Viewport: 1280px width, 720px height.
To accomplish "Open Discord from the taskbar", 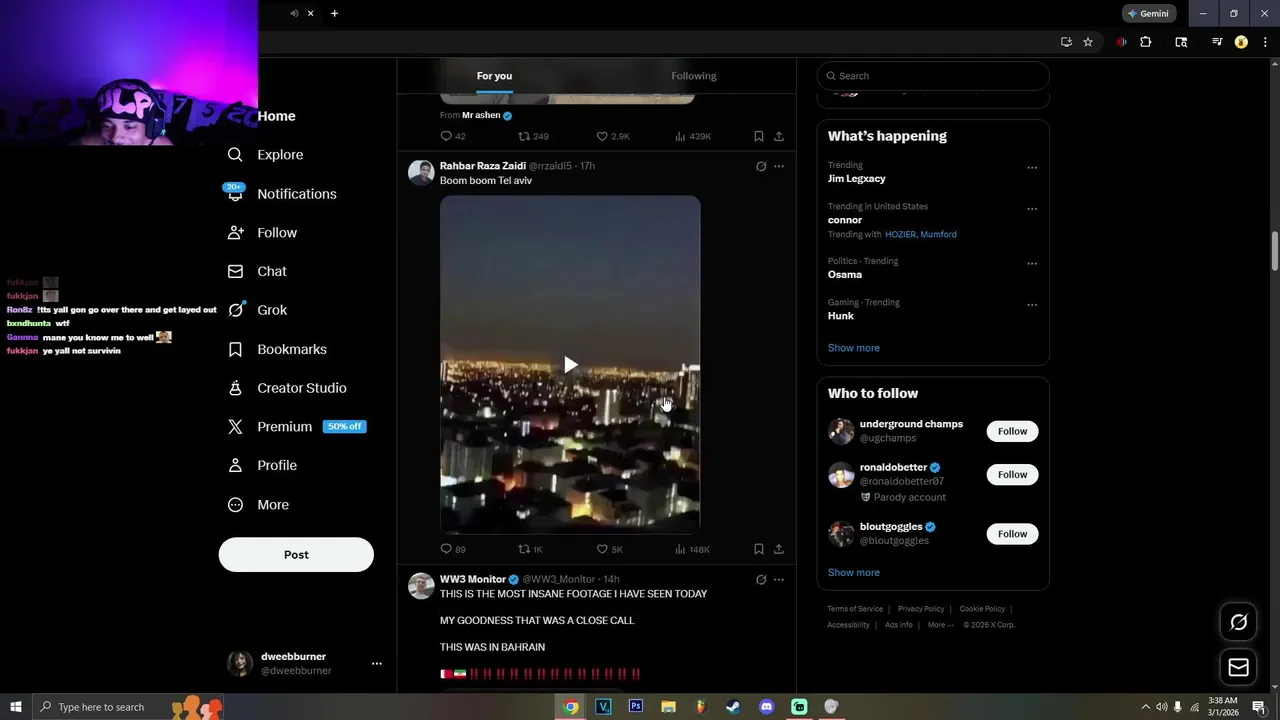I will pos(766,707).
